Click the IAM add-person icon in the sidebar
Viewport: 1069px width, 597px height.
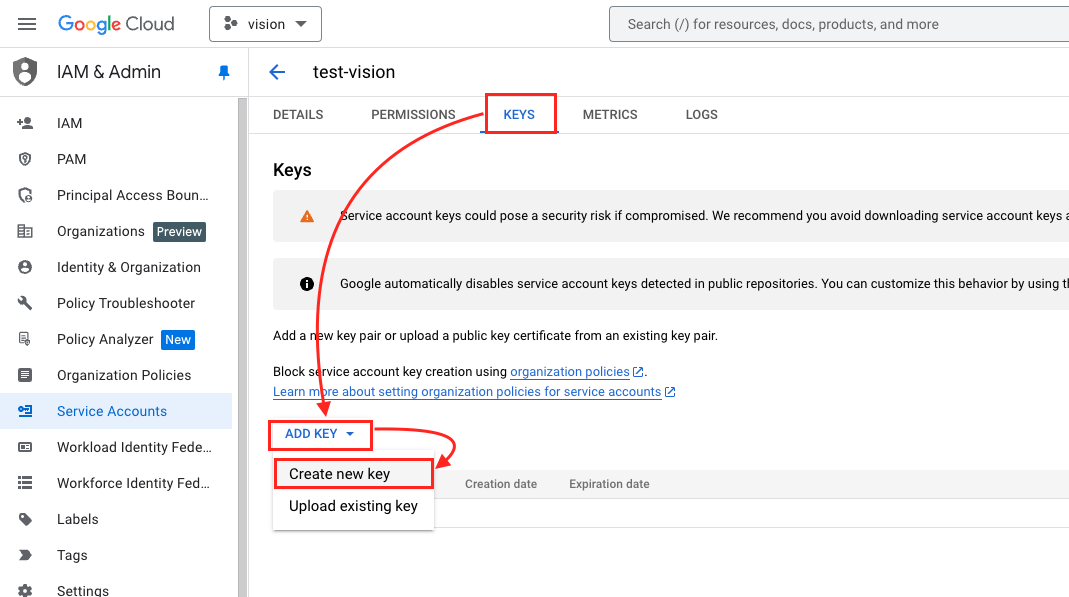[x=25, y=123]
